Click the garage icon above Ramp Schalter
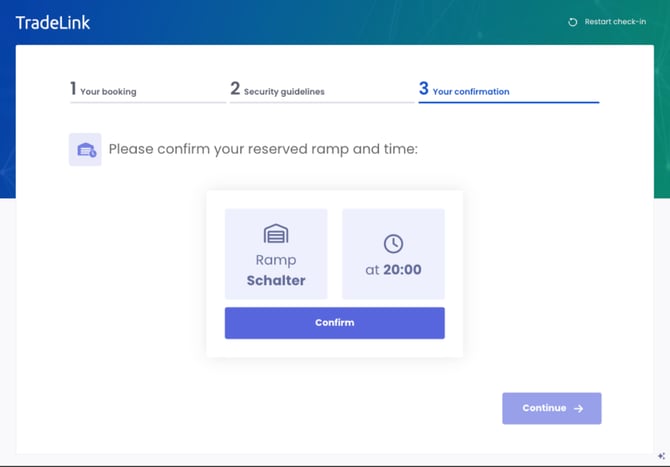Image resolution: width=670 pixels, height=467 pixels. (x=276, y=234)
